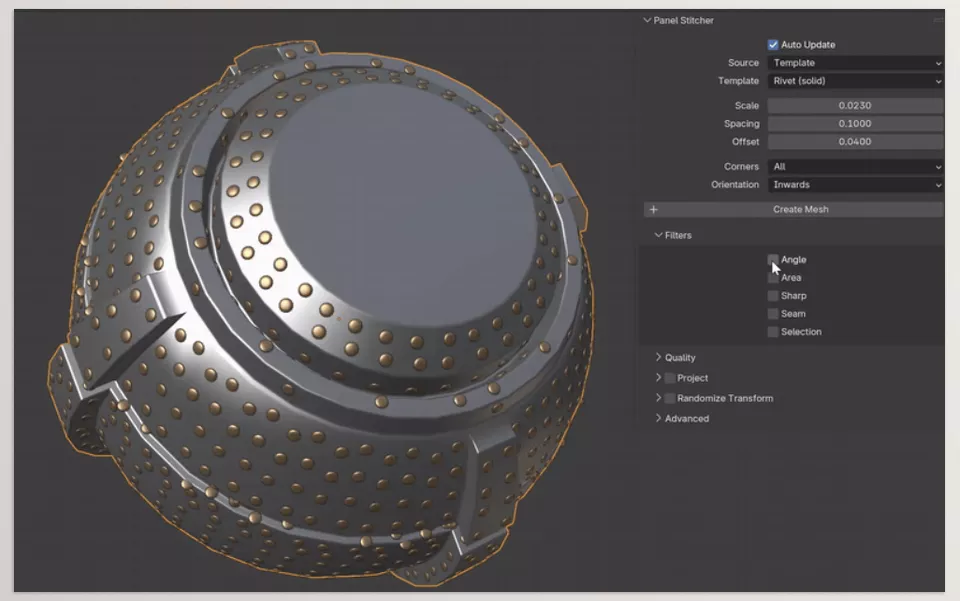
Task: Tick the Randomize Transform checkbox
Action: (670, 398)
